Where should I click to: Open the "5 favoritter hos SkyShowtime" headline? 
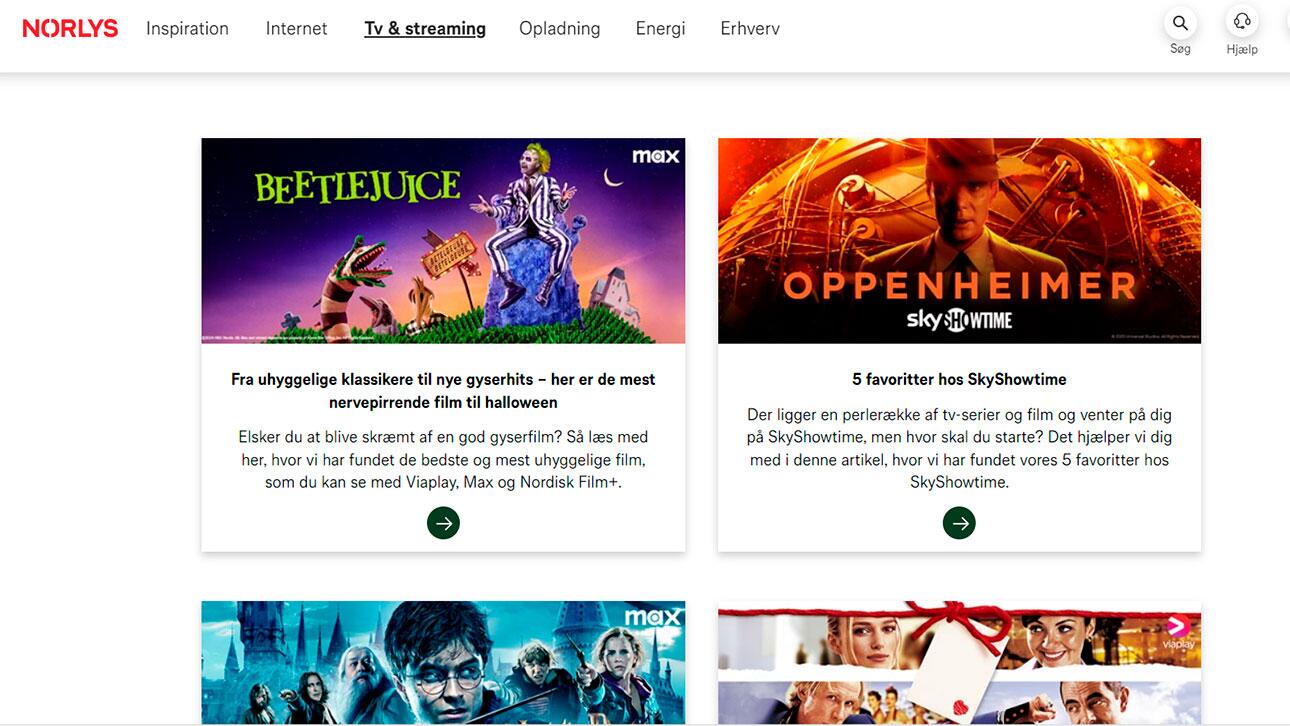(x=959, y=379)
